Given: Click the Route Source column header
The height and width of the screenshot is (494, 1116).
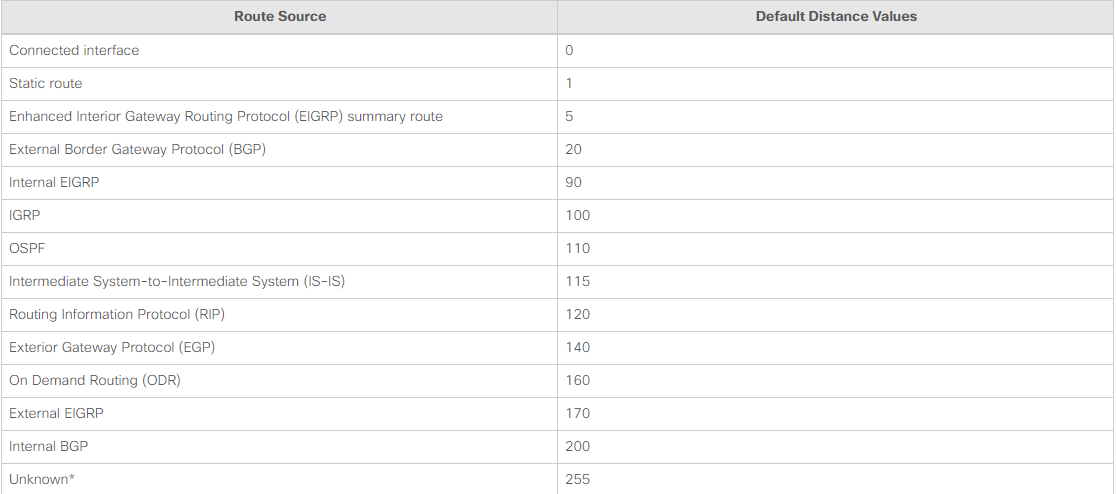Looking at the screenshot, I should (x=280, y=17).
